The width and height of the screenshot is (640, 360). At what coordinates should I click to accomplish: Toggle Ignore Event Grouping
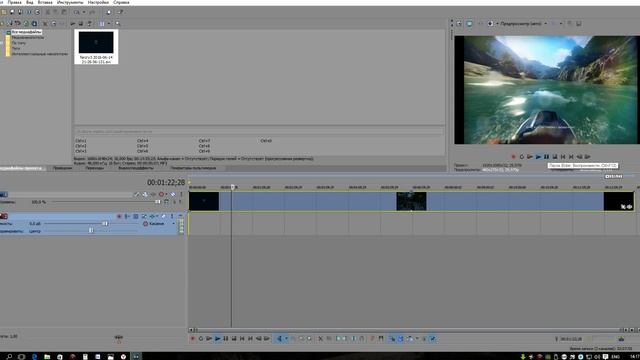tap(433, 339)
